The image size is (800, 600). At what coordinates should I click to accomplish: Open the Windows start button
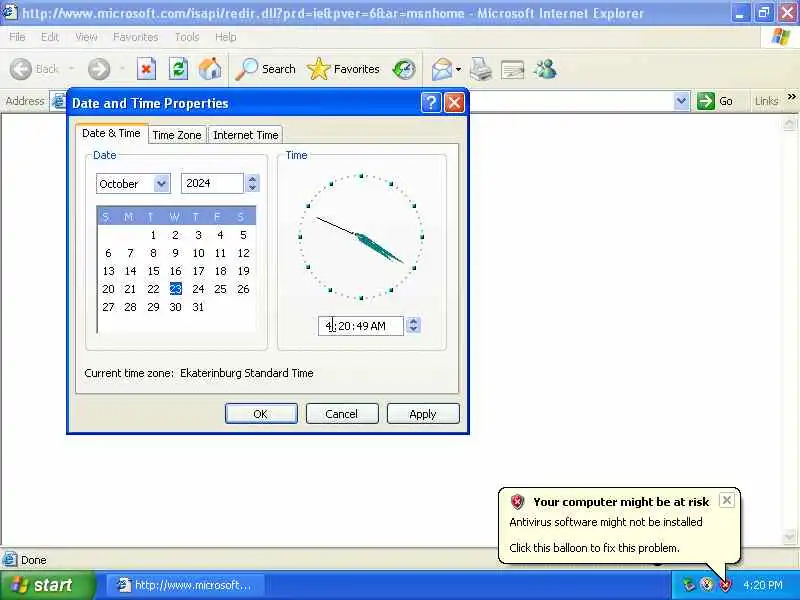47,585
